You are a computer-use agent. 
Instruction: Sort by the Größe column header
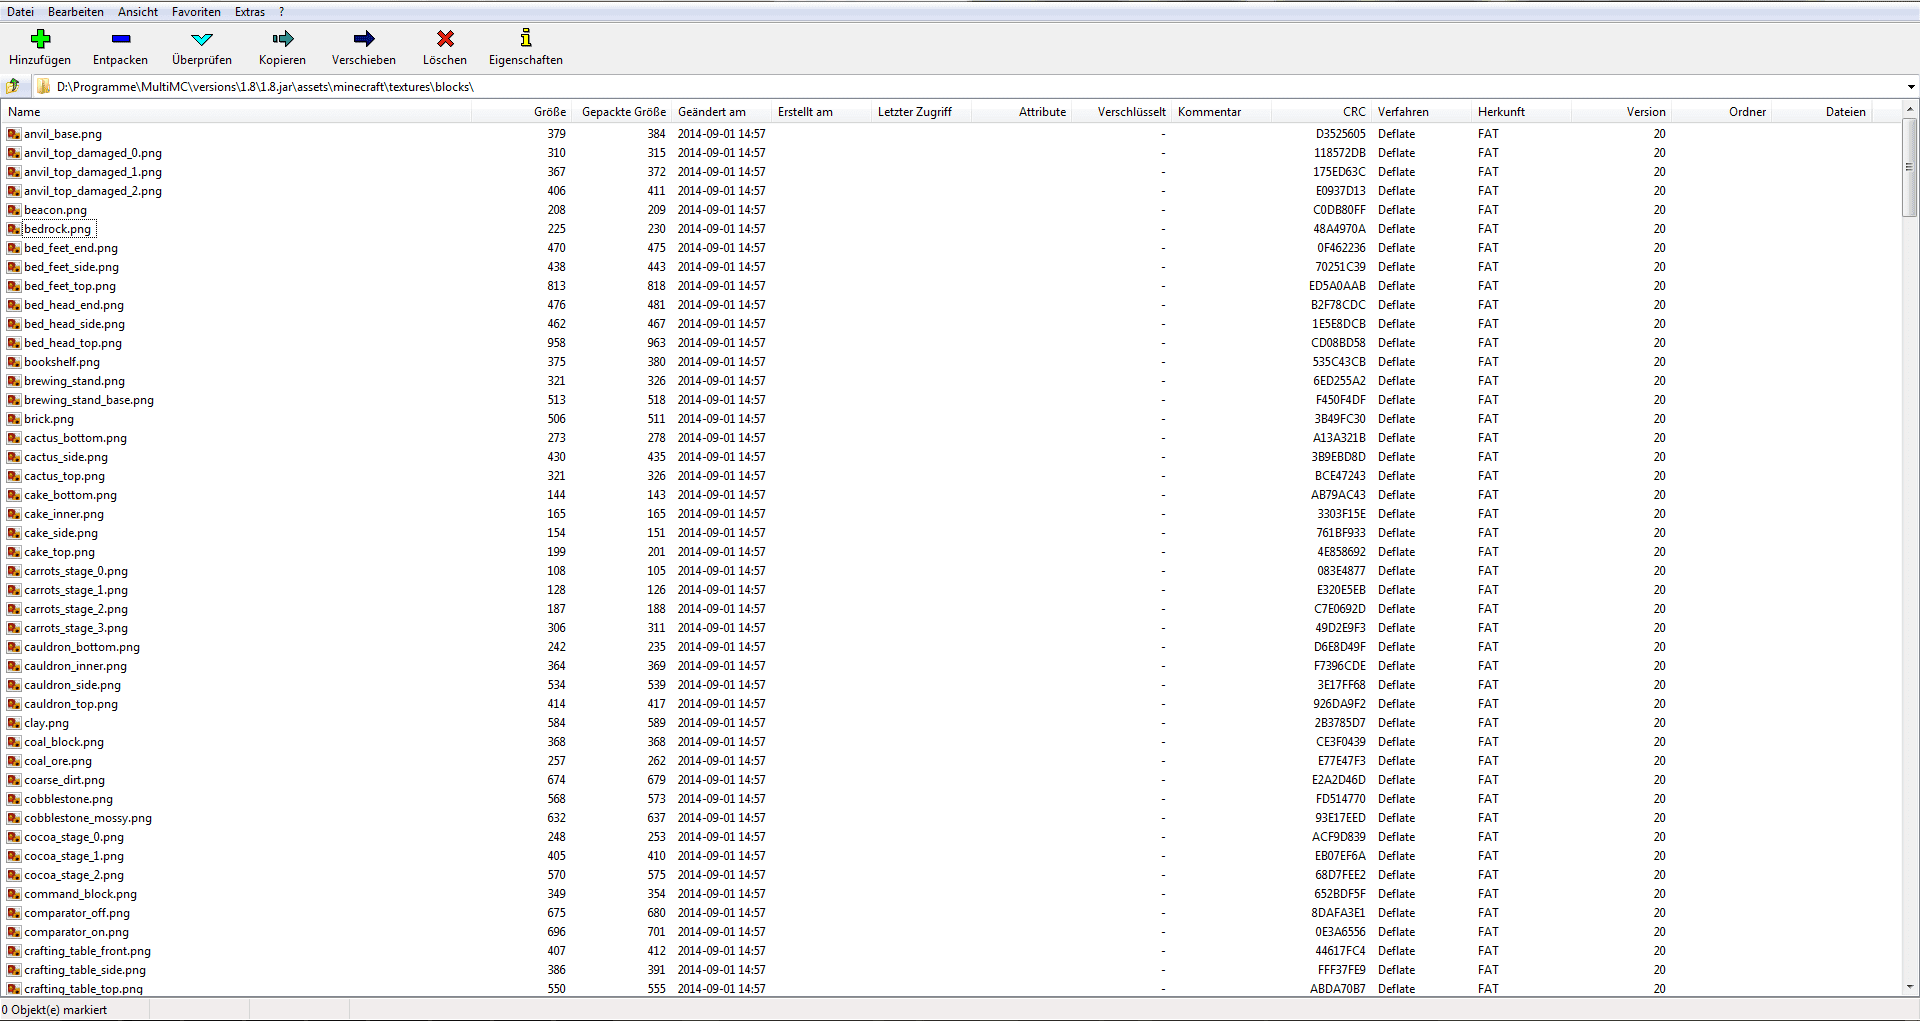pos(521,112)
